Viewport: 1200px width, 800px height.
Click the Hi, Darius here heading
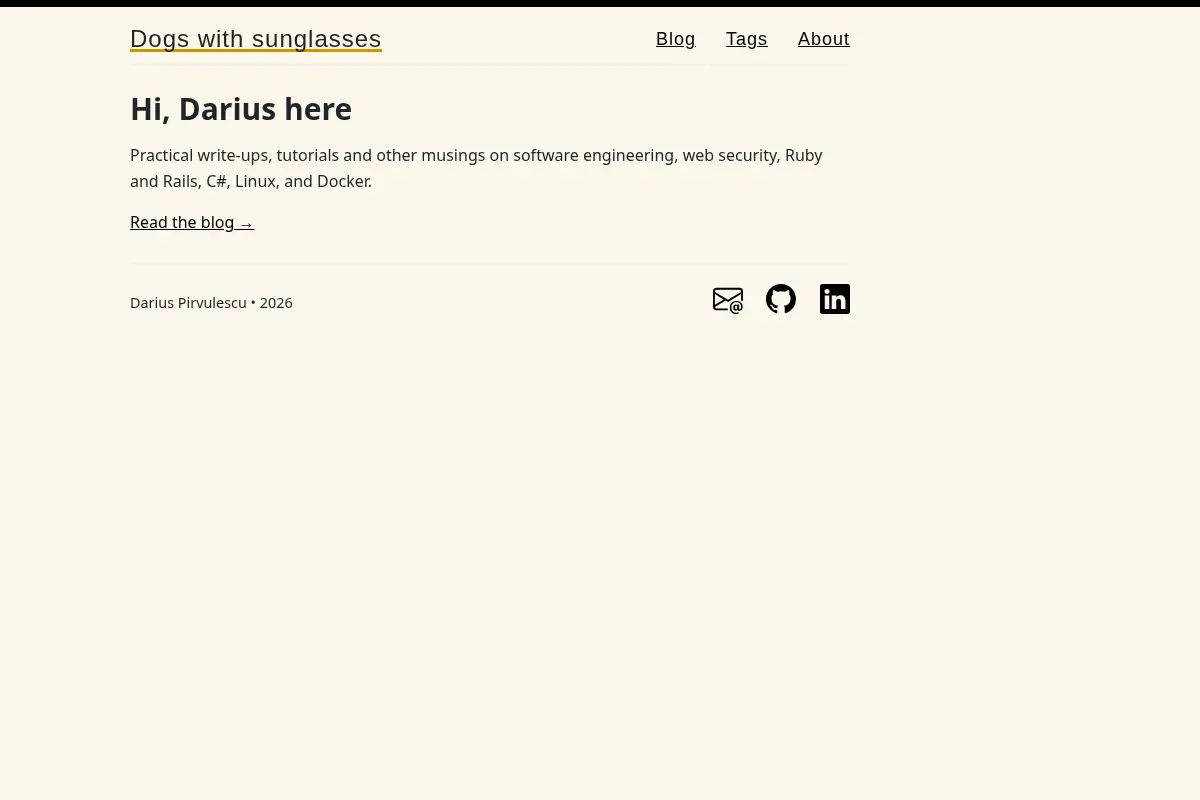tap(241, 109)
